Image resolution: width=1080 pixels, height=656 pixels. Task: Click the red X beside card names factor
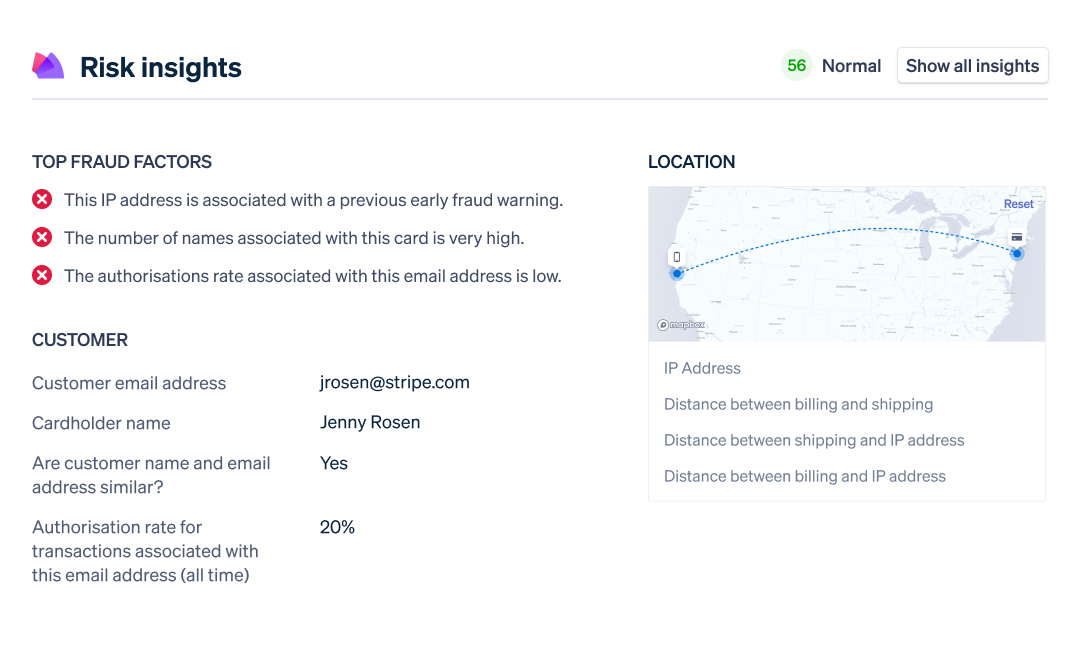(42, 238)
